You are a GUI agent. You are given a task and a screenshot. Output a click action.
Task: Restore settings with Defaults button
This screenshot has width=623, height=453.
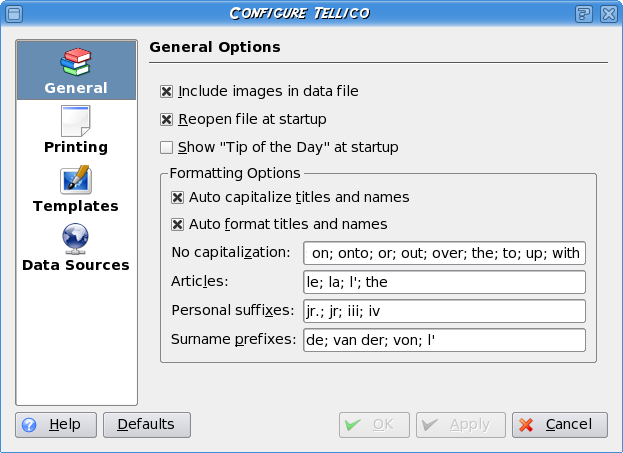pyautogui.click(x=147, y=425)
